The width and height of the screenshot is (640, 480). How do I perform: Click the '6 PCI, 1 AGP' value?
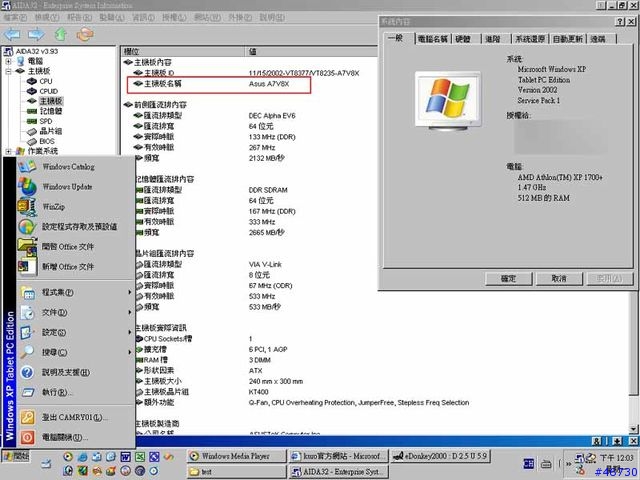click(268, 349)
